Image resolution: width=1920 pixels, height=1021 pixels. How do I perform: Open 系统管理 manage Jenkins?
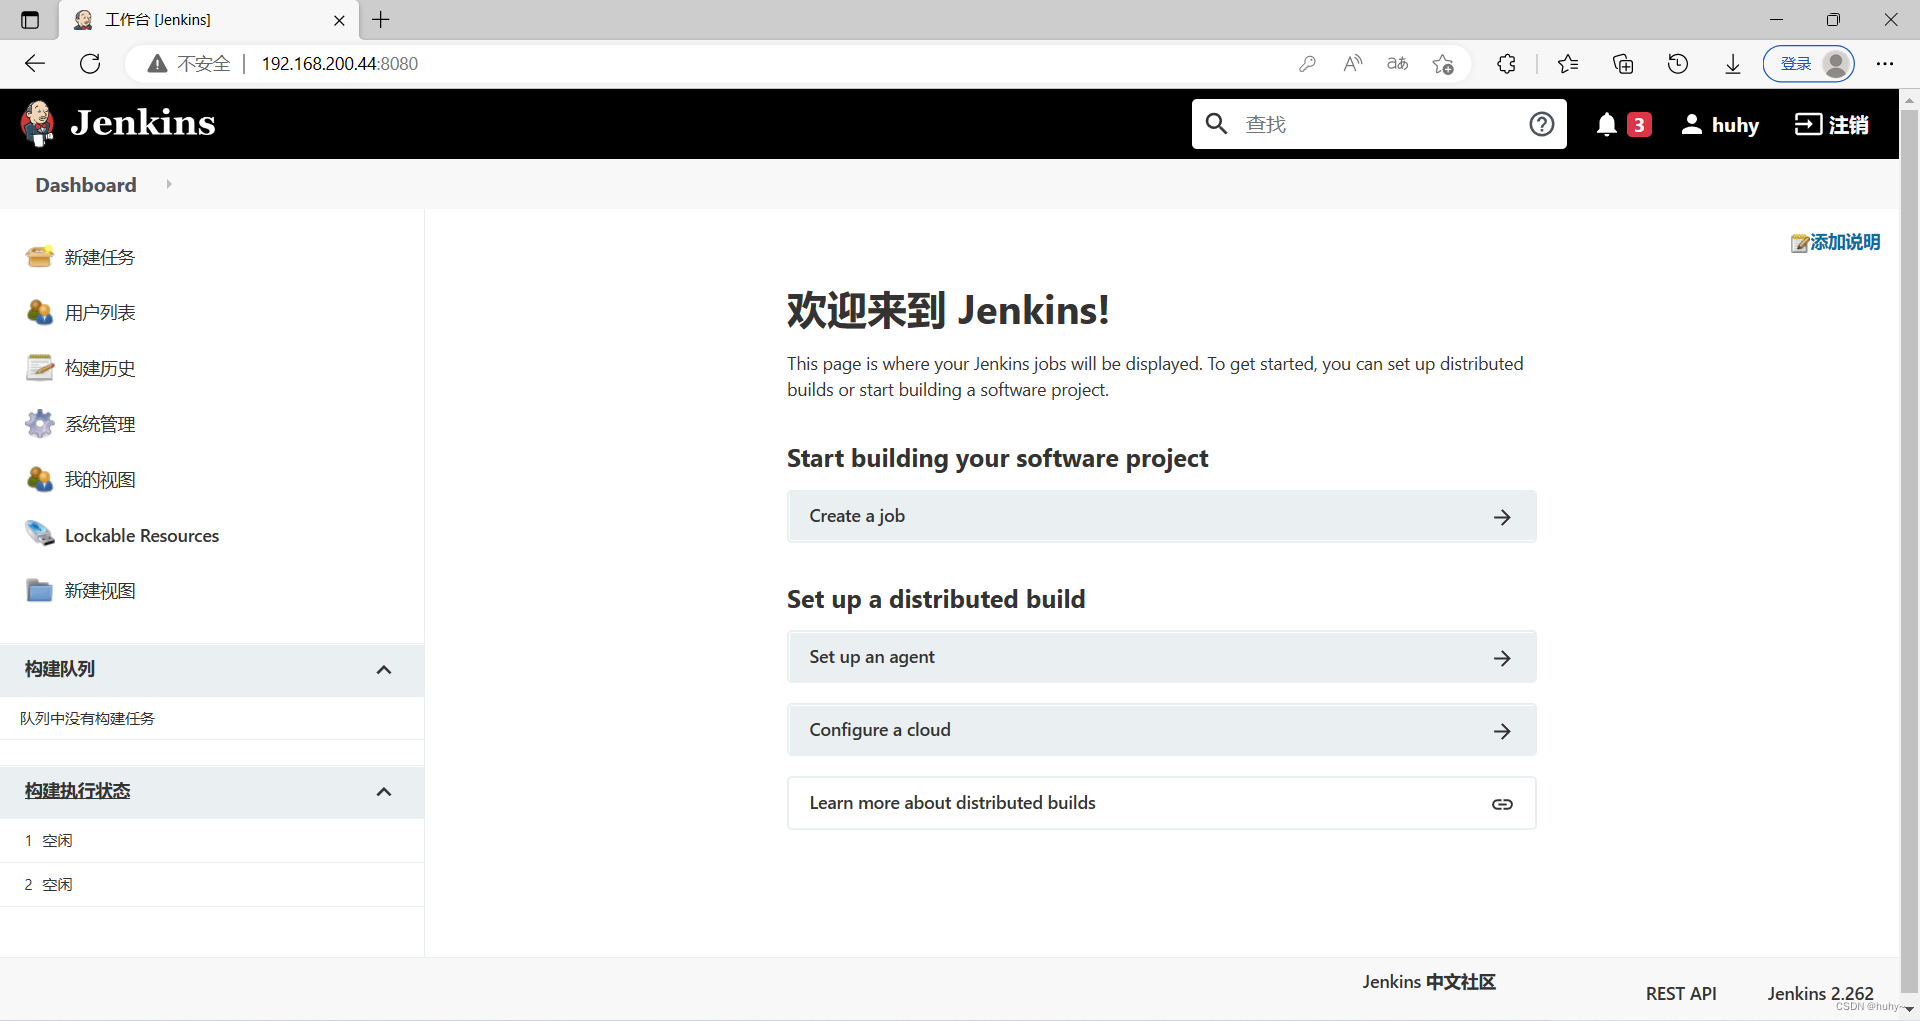[100, 424]
